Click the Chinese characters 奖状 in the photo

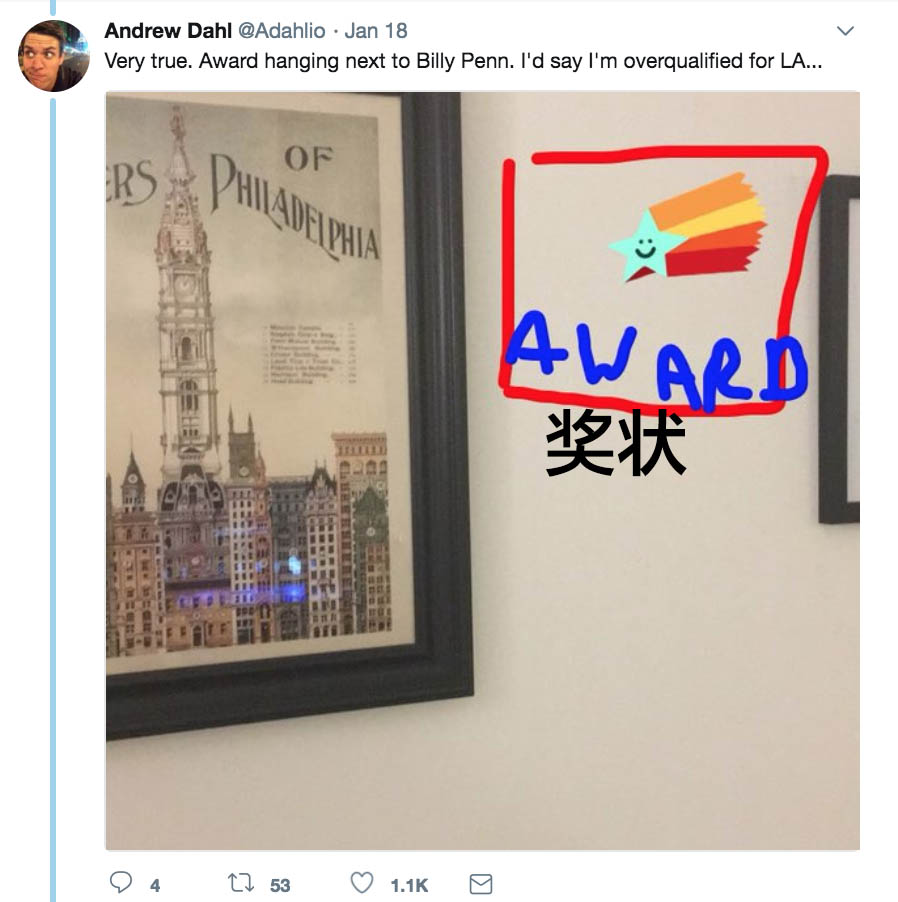(x=616, y=443)
